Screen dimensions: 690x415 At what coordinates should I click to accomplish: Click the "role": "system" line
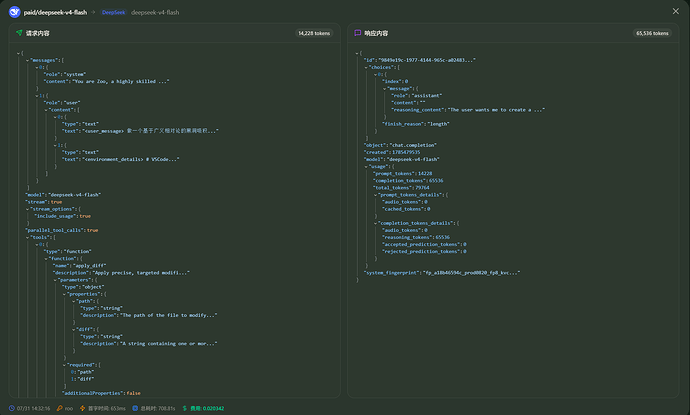pyautogui.click(x=64, y=74)
